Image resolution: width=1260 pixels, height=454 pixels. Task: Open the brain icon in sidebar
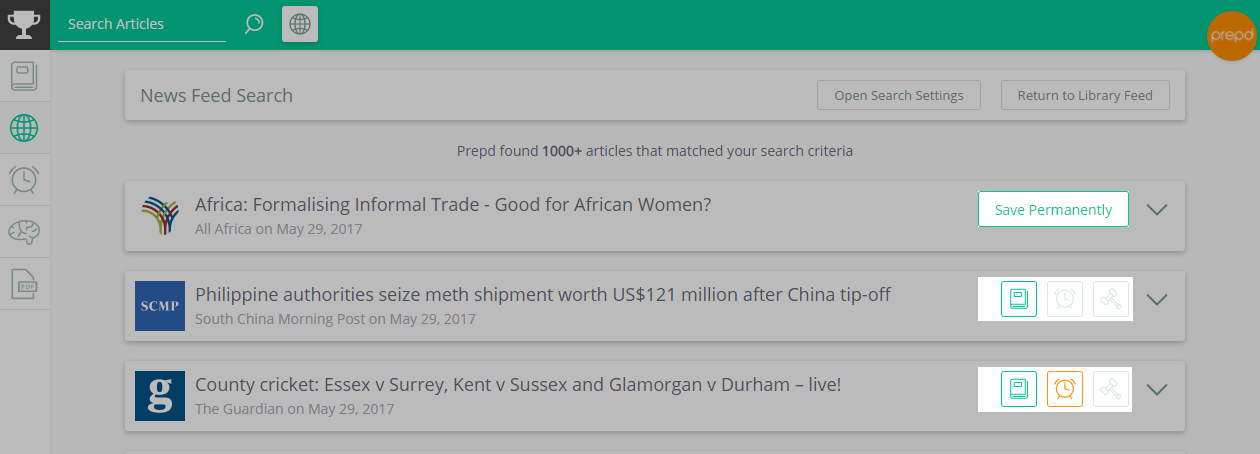point(24,232)
